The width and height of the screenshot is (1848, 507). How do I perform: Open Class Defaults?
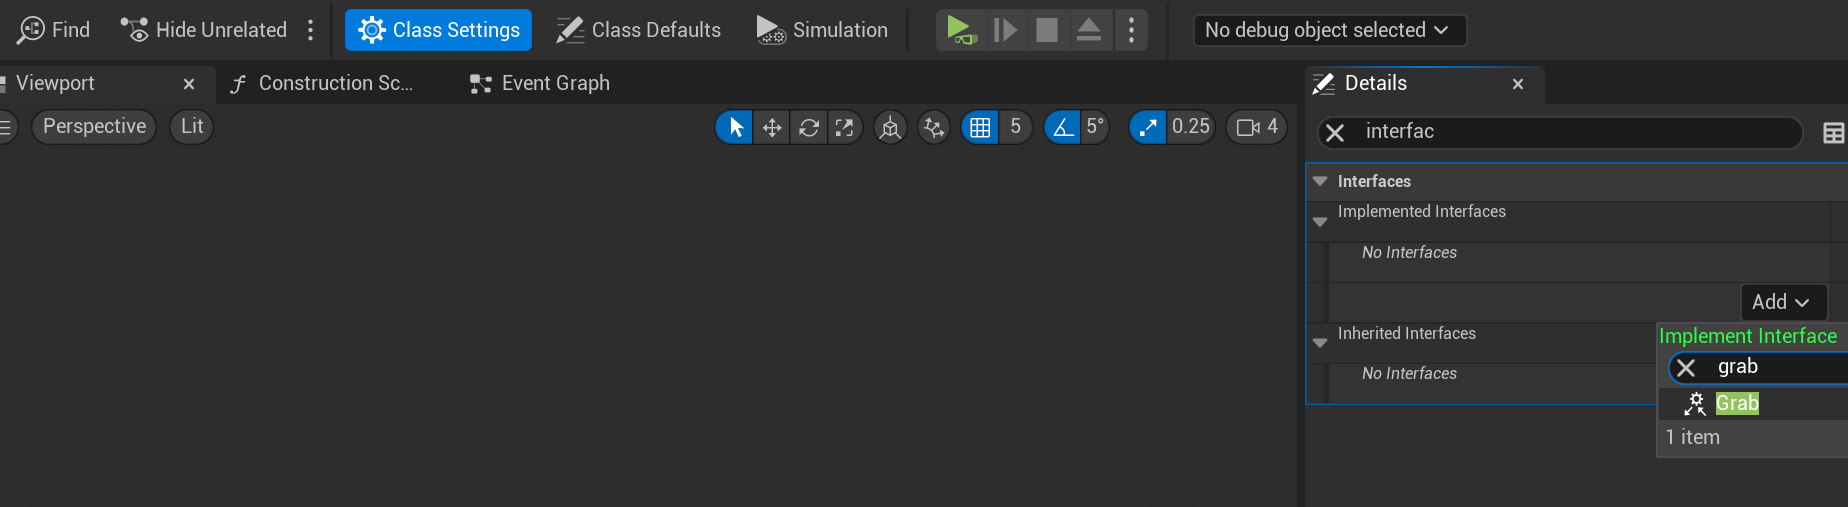[638, 30]
